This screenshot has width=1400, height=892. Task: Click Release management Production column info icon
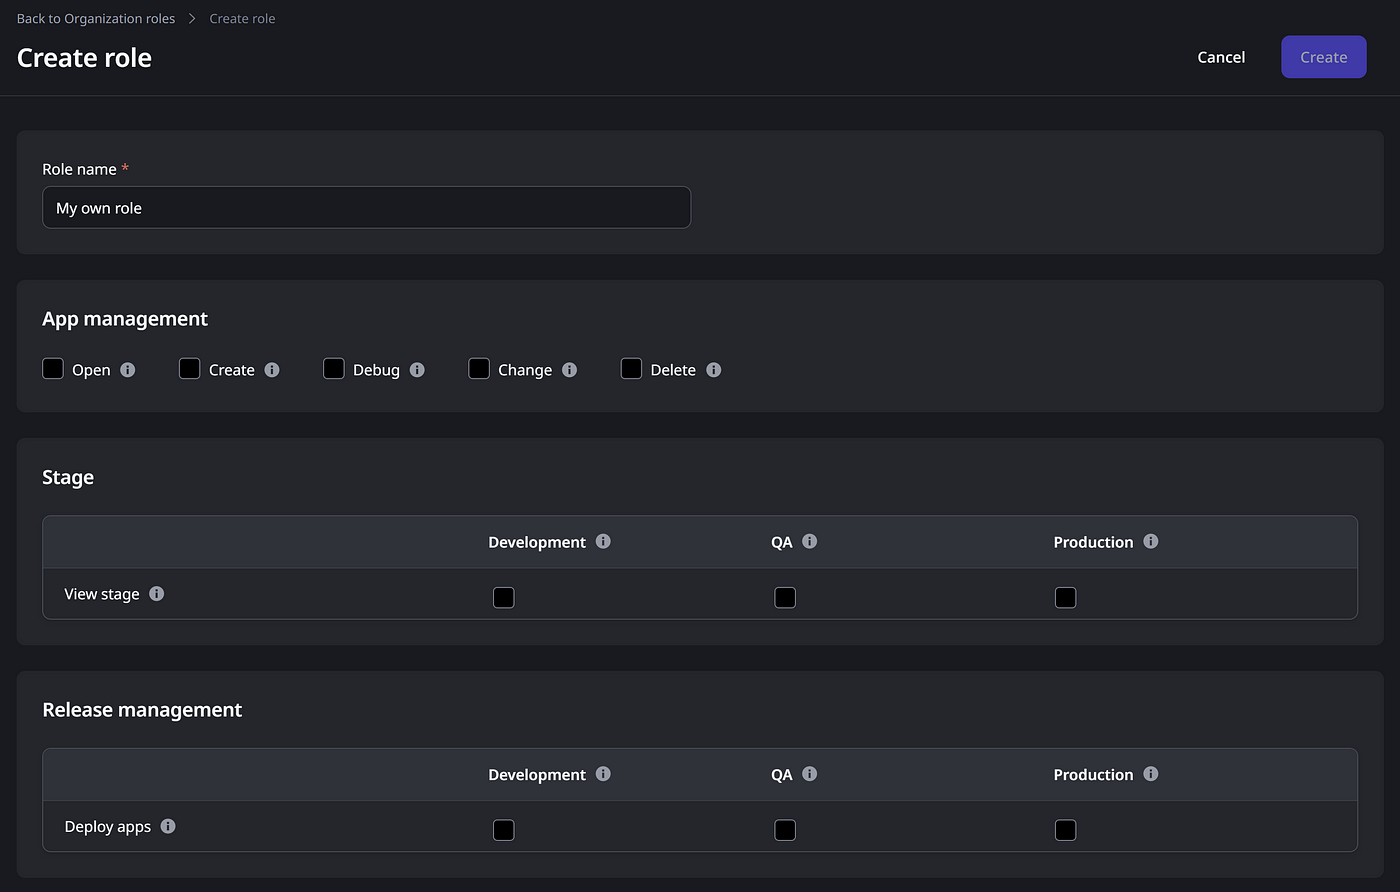(1151, 774)
